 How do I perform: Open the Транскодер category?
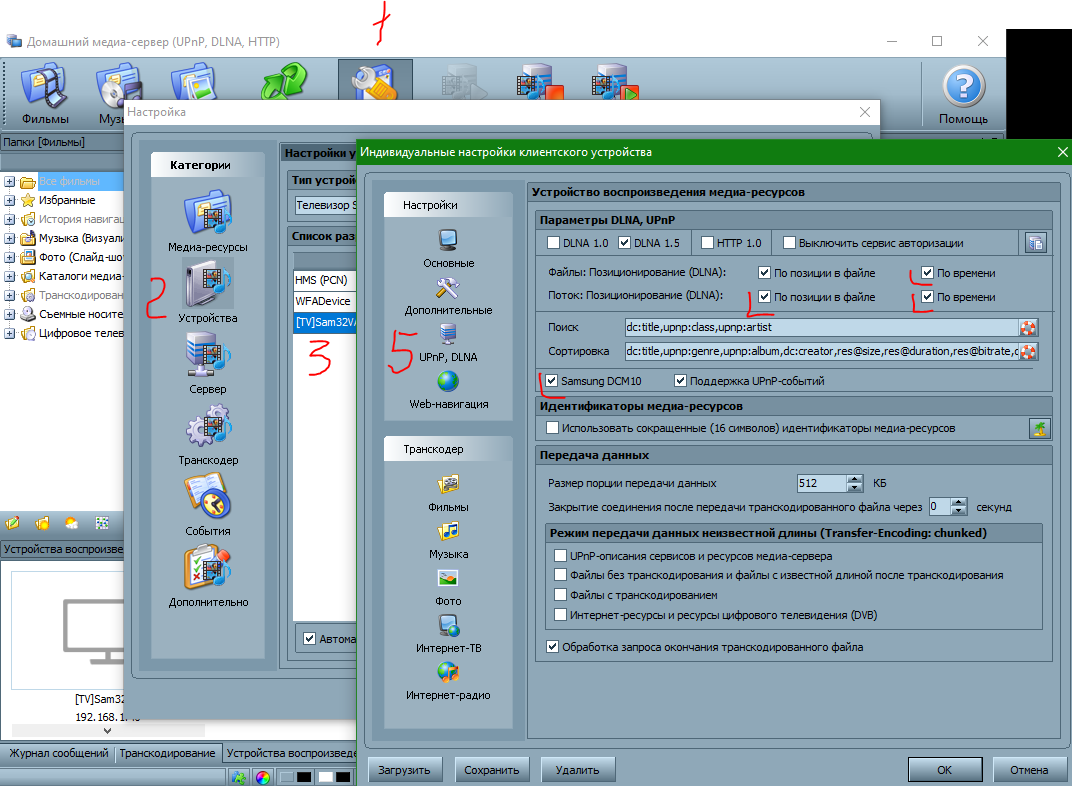point(207,432)
